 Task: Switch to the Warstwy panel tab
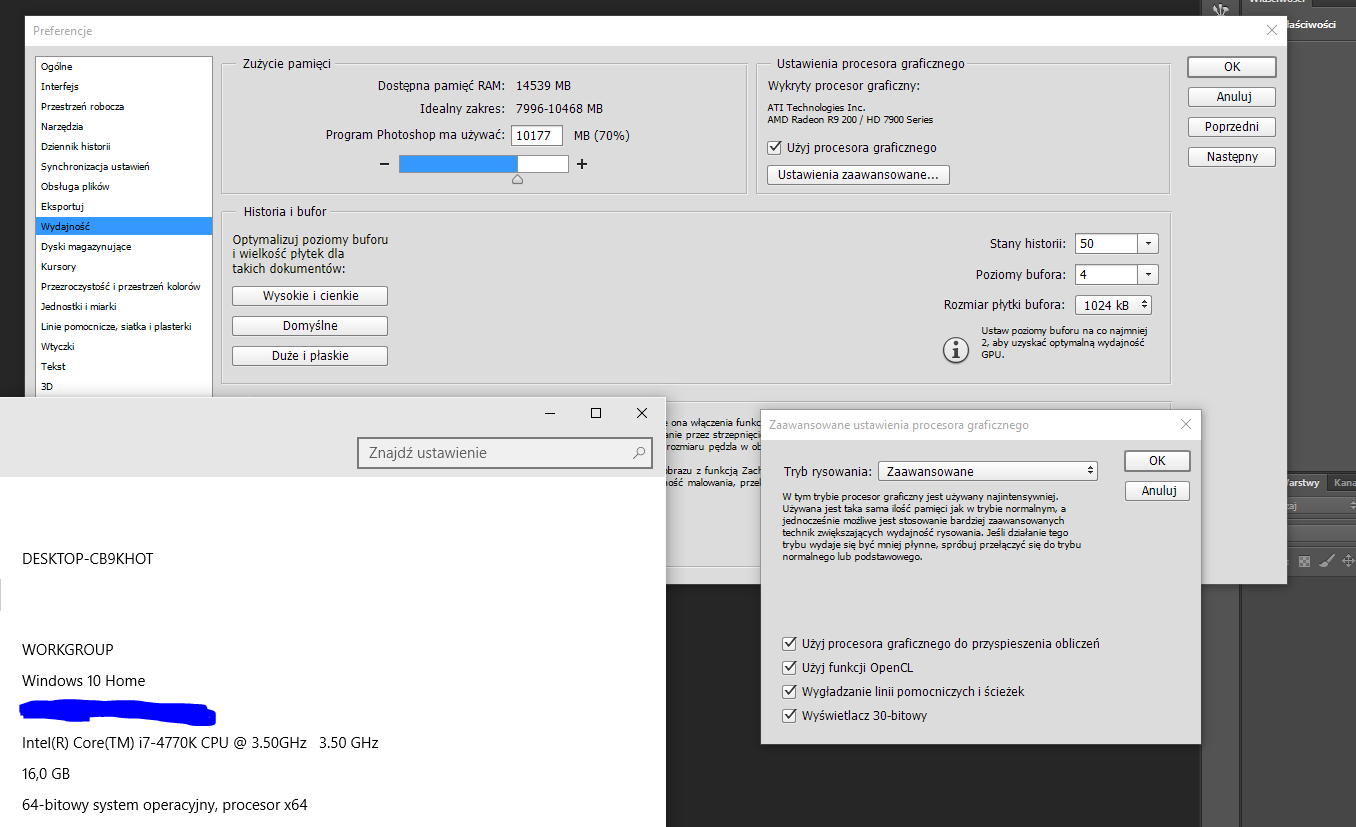coord(1302,482)
